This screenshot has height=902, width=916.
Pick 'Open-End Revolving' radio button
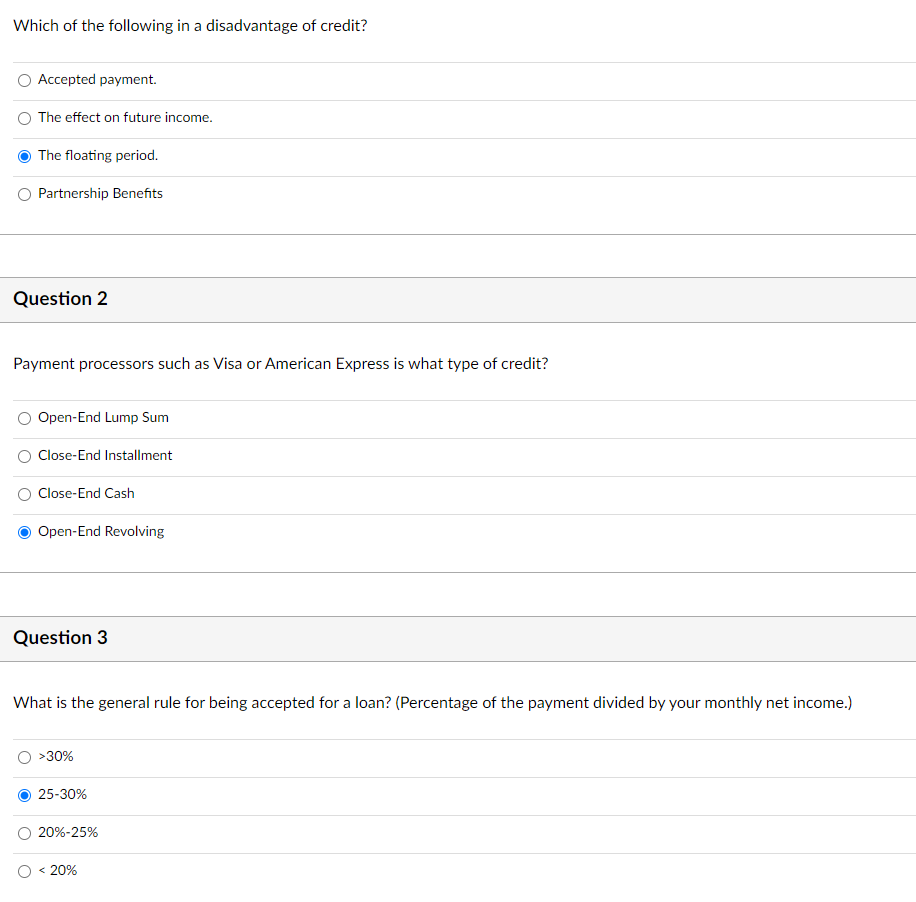click(x=25, y=532)
